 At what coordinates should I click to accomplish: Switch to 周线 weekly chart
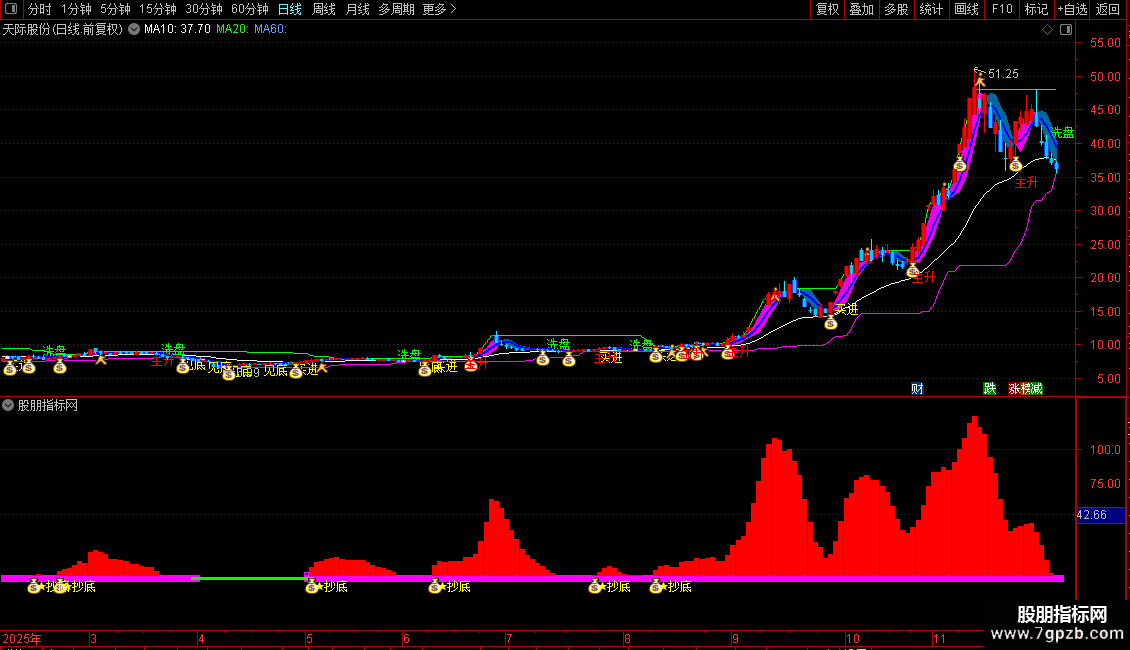[324, 9]
